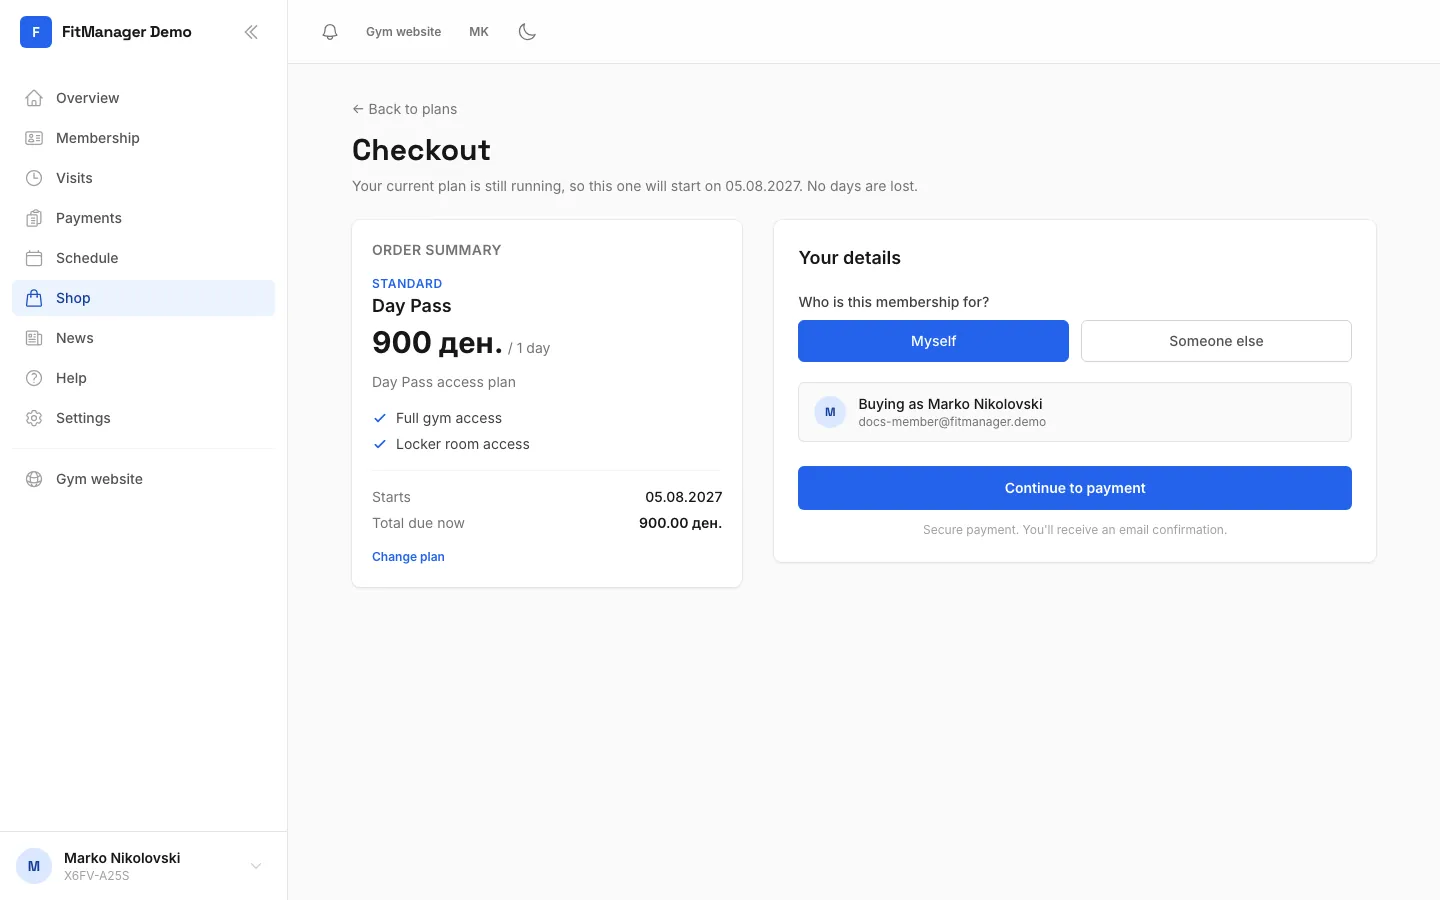This screenshot has width=1440, height=900.
Task: Click the Shop bag icon
Action: coord(34,298)
